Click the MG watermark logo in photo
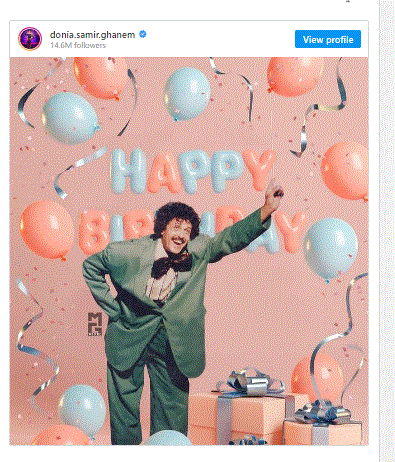 (x=95, y=324)
